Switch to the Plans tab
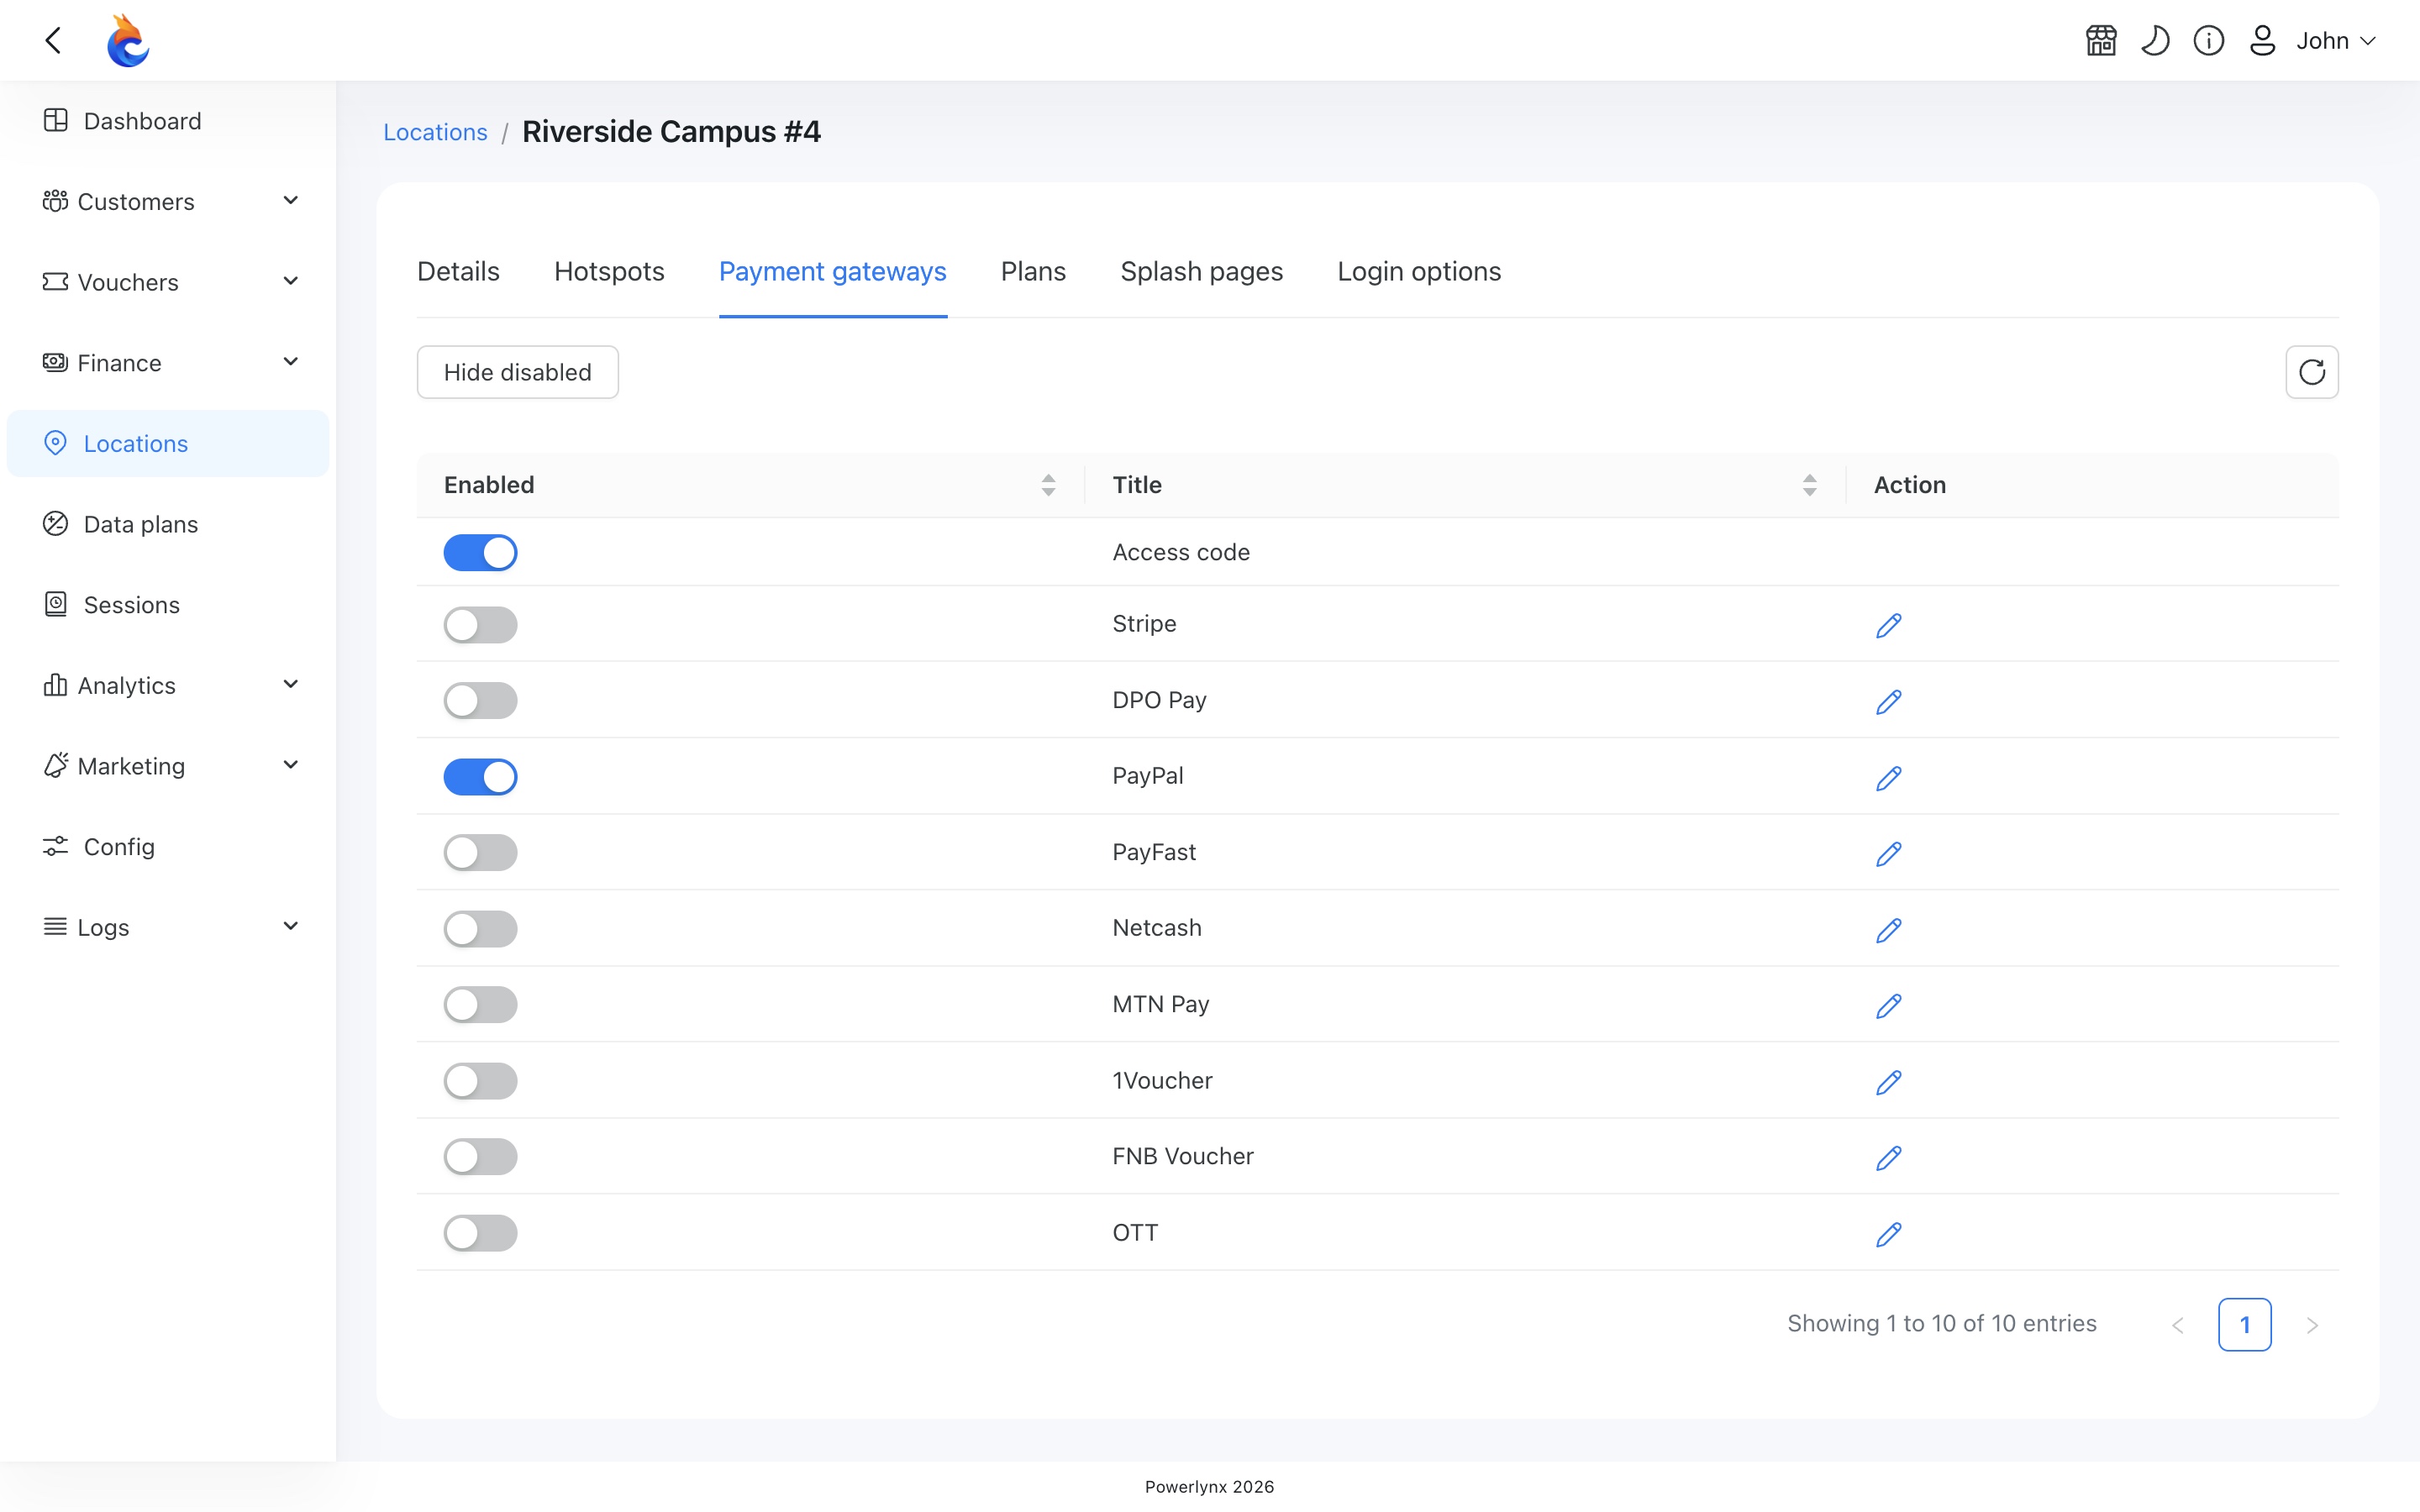This screenshot has width=2420, height=1512. [x=1033, y=272]
